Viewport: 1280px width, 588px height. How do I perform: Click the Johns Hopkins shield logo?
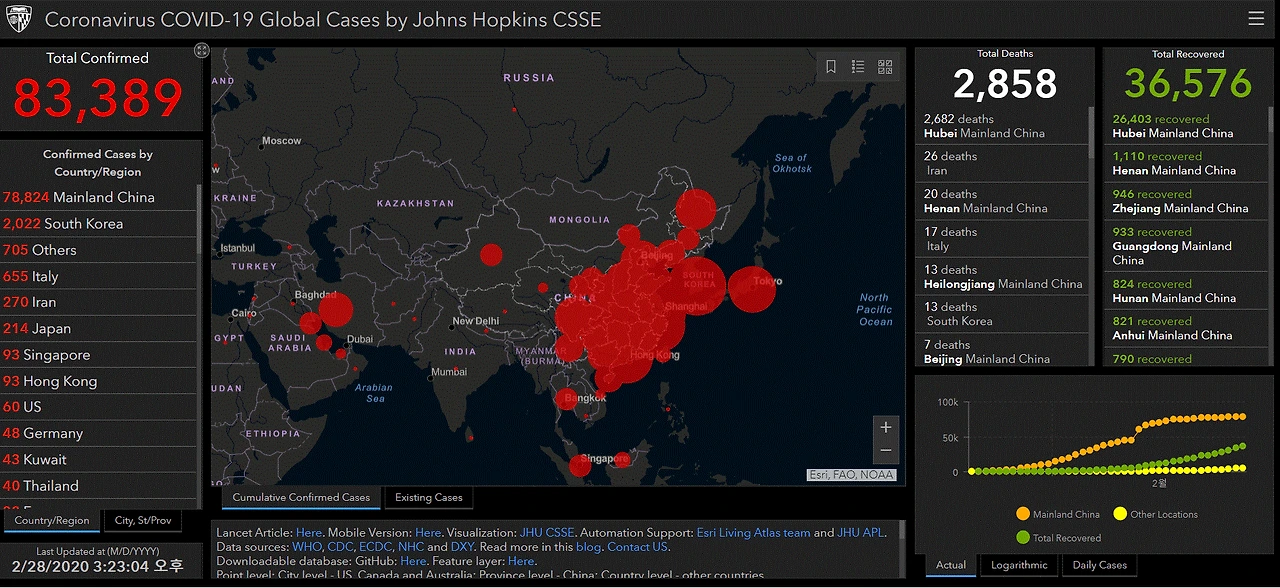[x=20, y=19]
